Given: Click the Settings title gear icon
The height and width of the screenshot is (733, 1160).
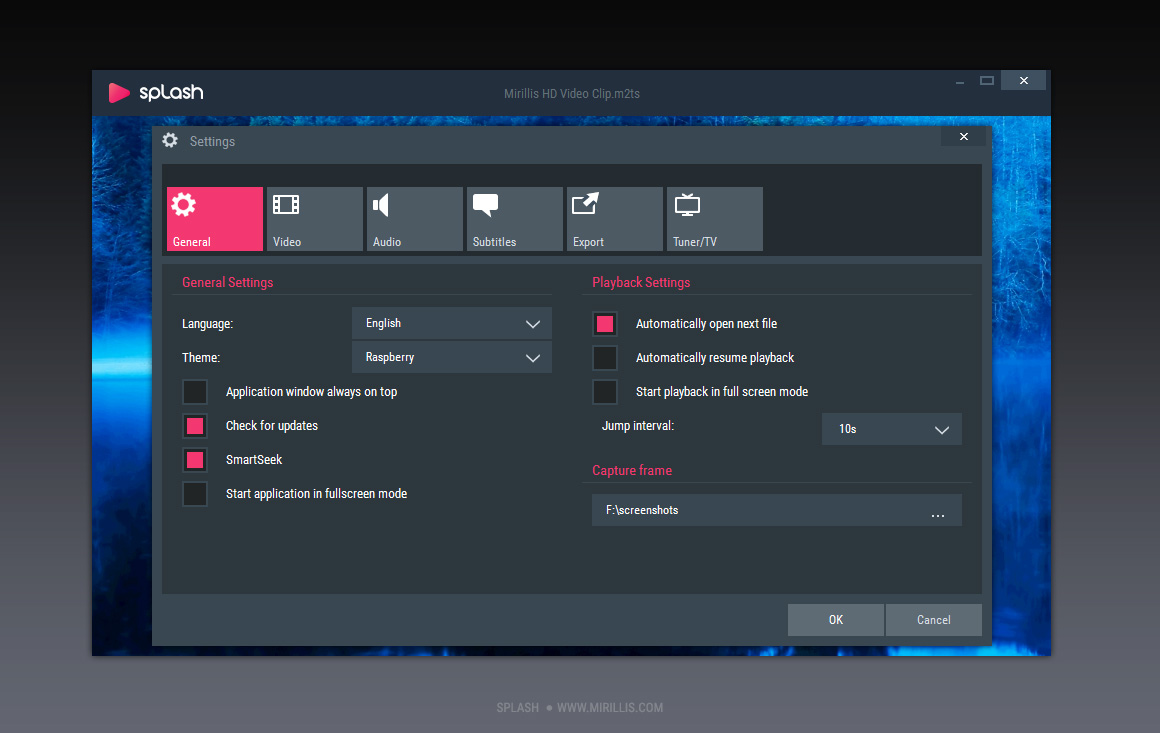Looking at the screenshot, I should 170,141.
